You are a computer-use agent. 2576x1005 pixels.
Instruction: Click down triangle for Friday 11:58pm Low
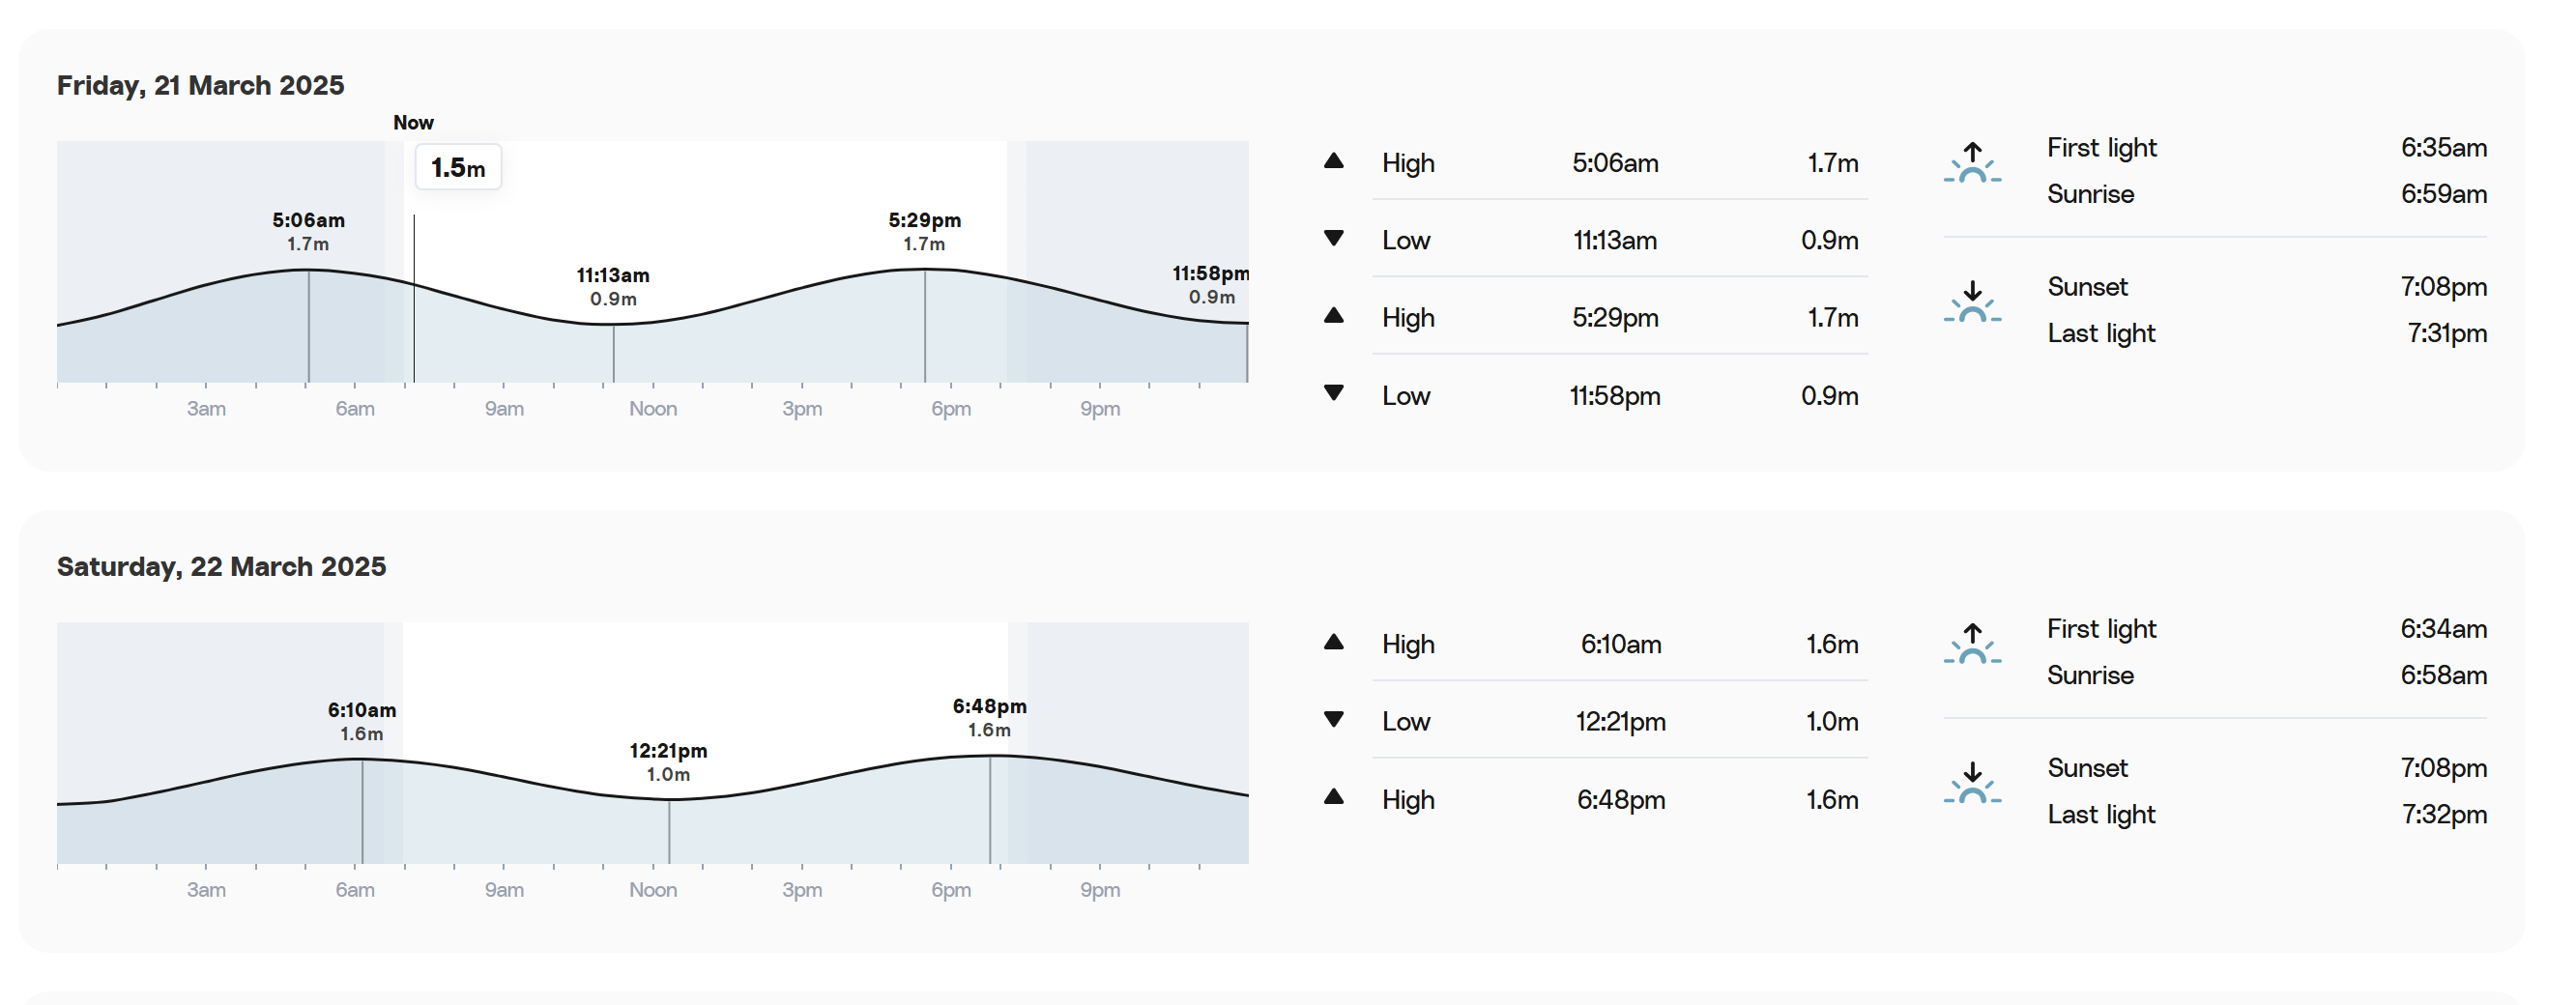[1333, 393]
